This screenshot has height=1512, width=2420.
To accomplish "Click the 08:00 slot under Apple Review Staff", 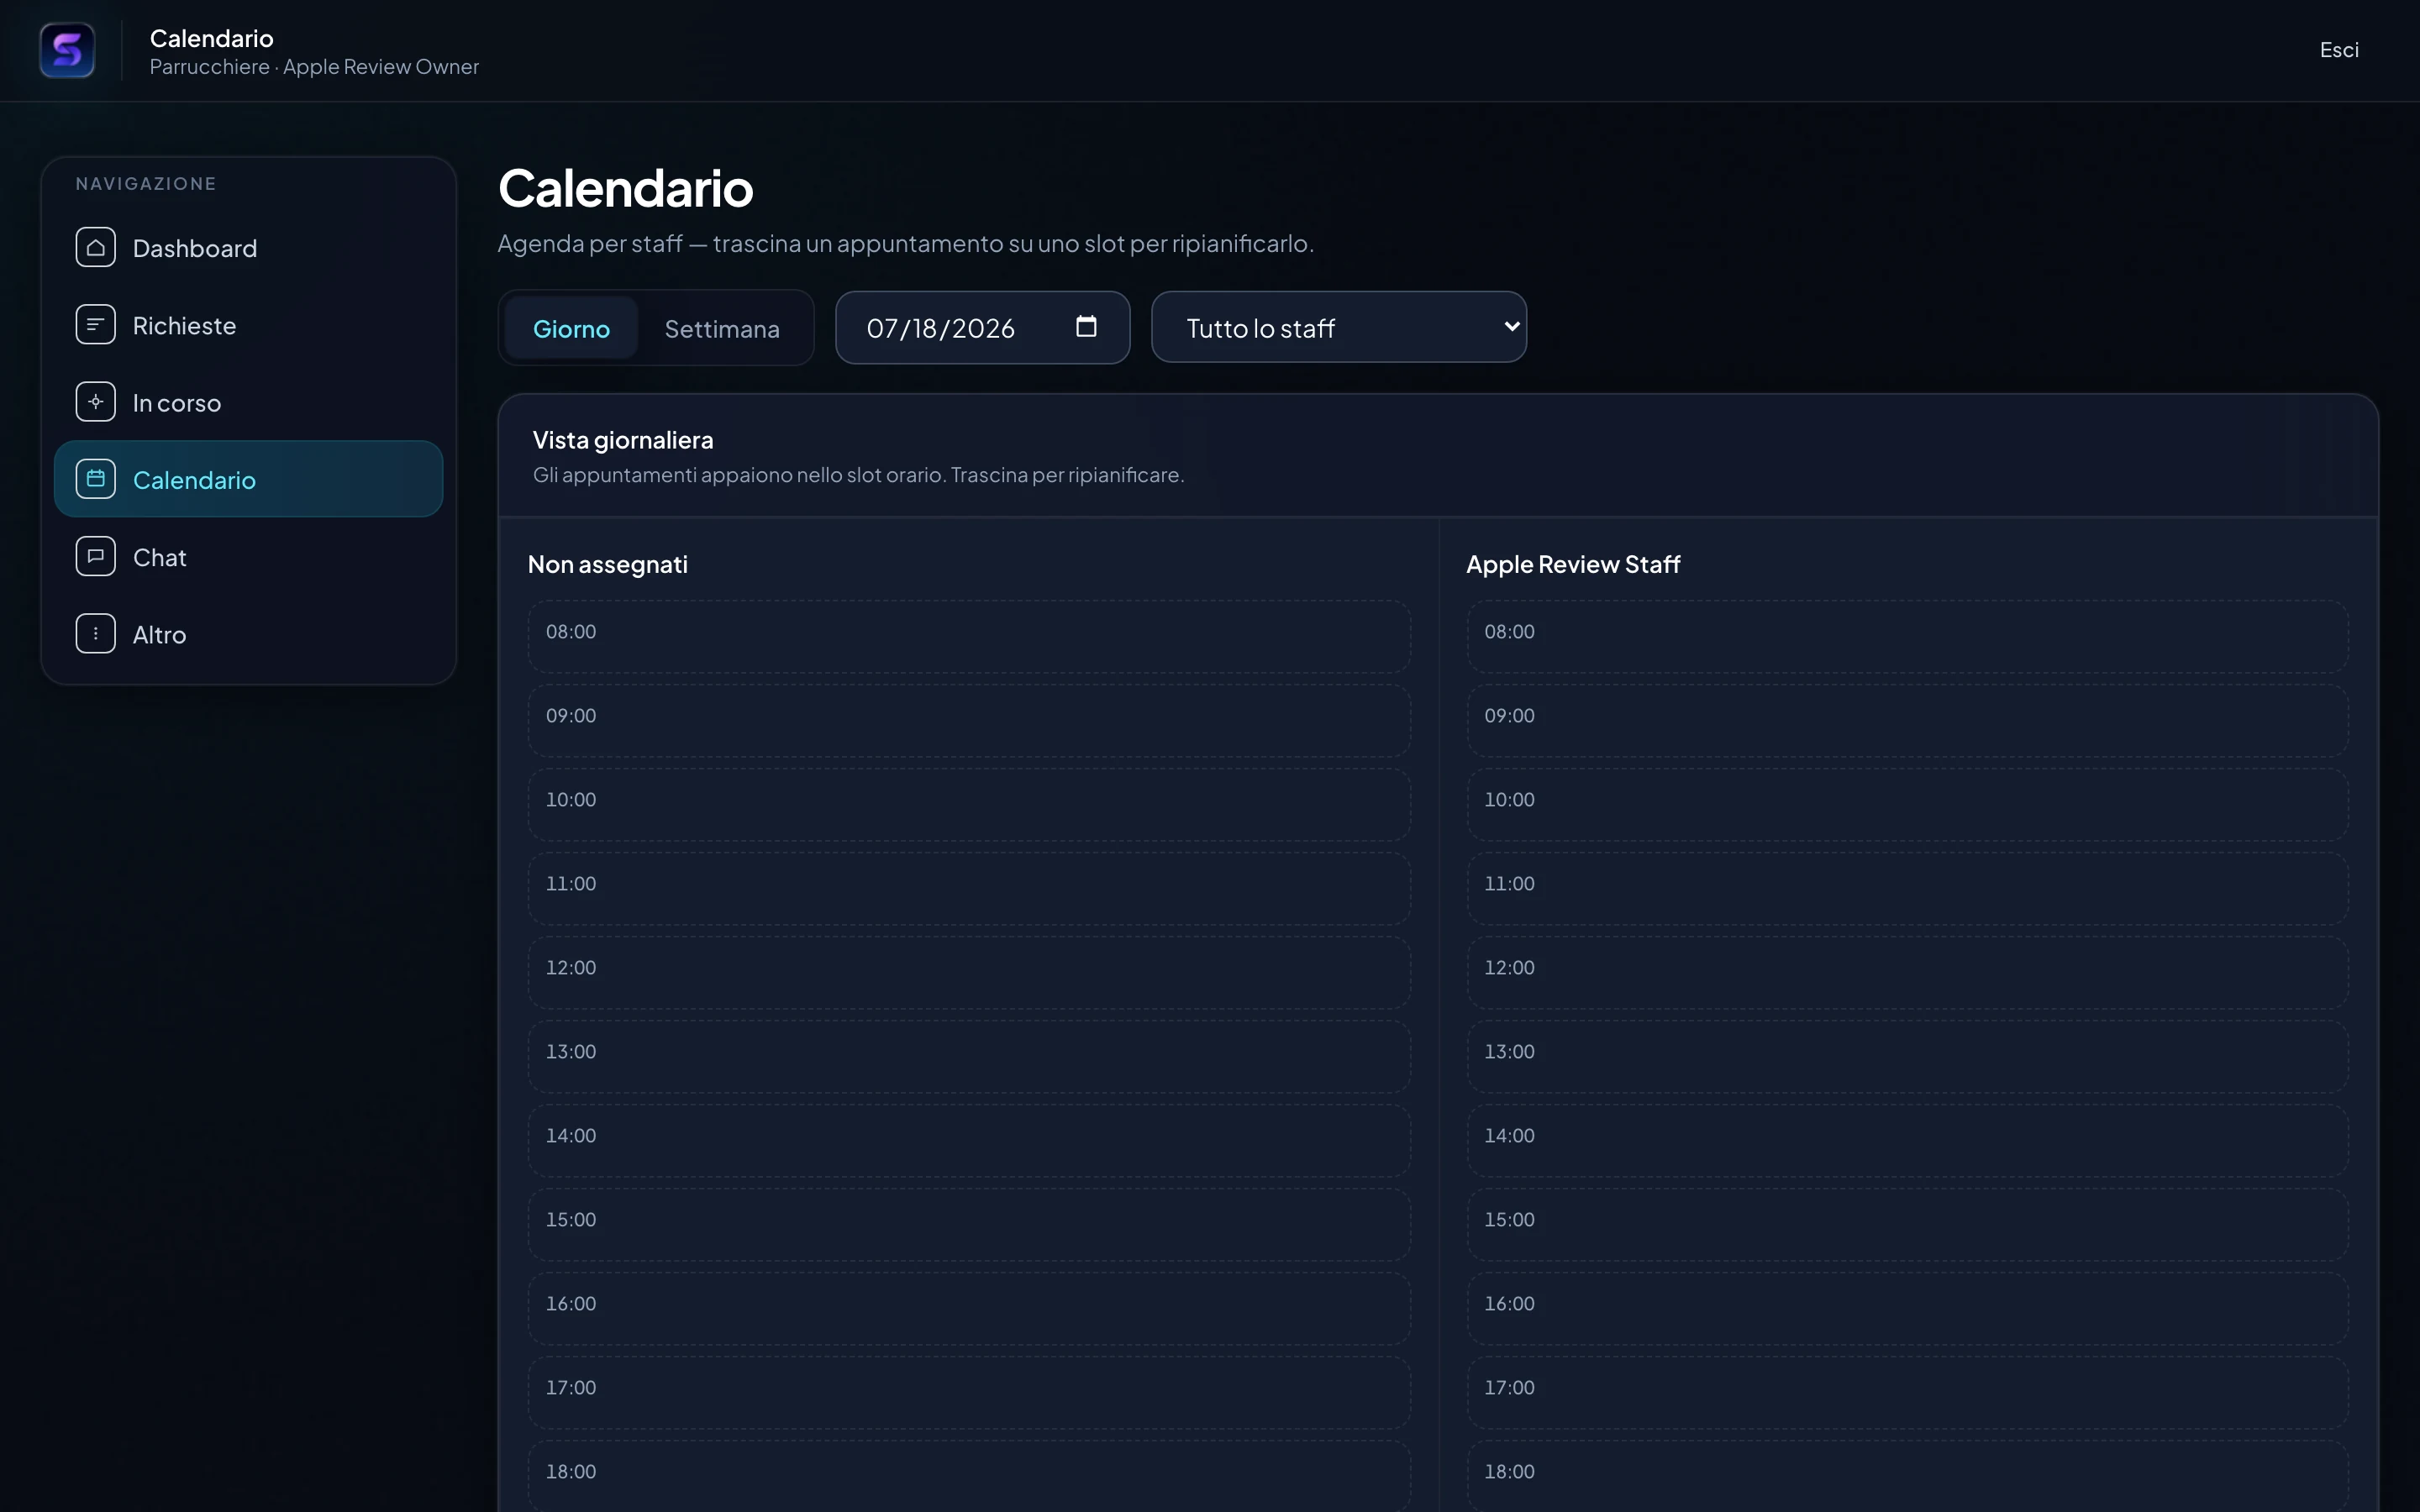I will (1908, 636).
